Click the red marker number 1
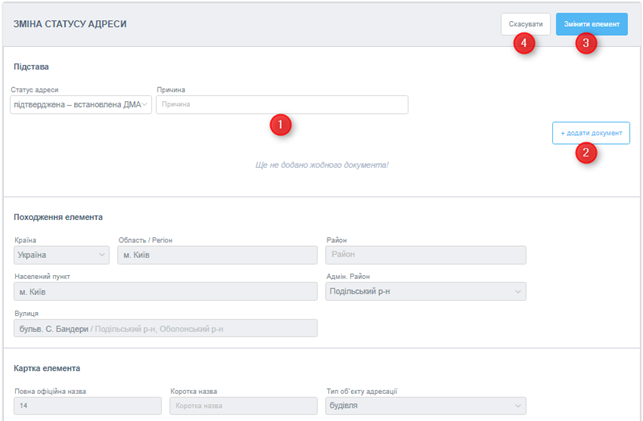Screen dimensions: 643x421 pos(282,125)
